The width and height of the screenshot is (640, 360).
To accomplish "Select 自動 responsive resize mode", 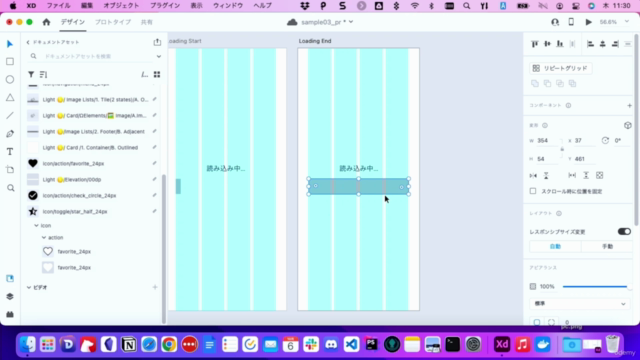I will pyautogui.click(x=555, y=247).
